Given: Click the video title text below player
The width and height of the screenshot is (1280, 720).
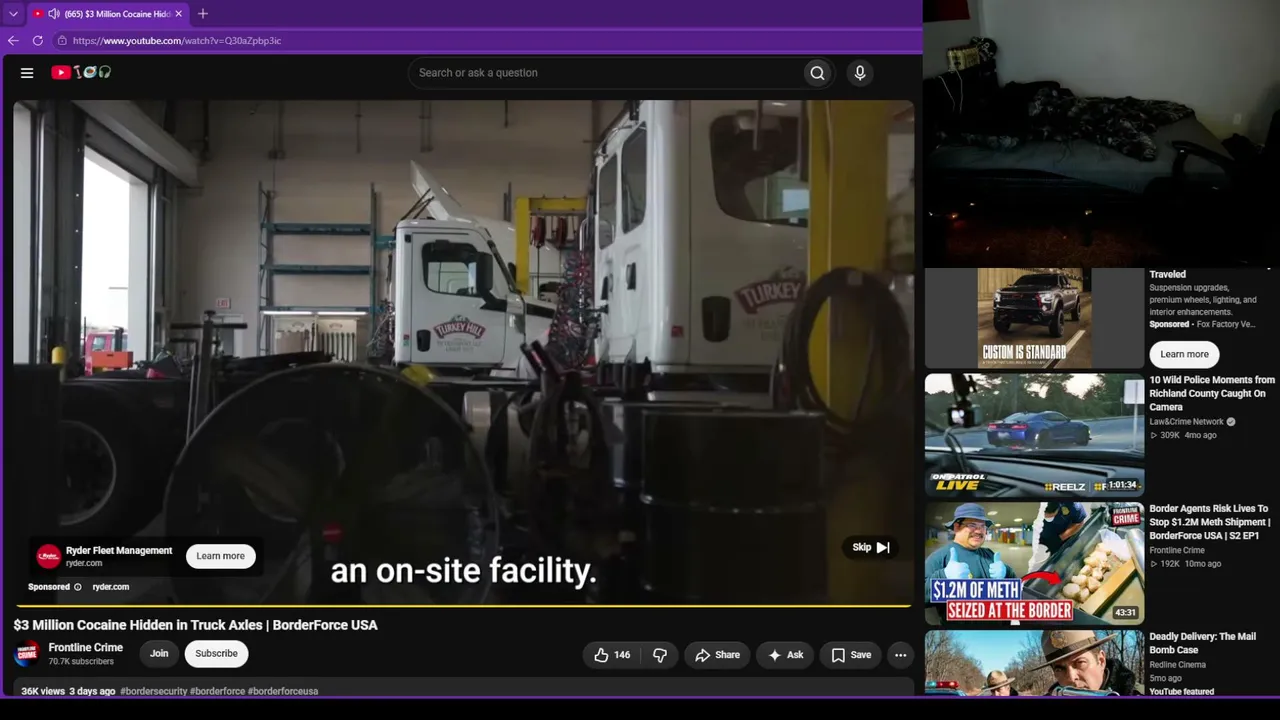Looking at the screenshot, I should pyautogui.click(x=195, y=625).
